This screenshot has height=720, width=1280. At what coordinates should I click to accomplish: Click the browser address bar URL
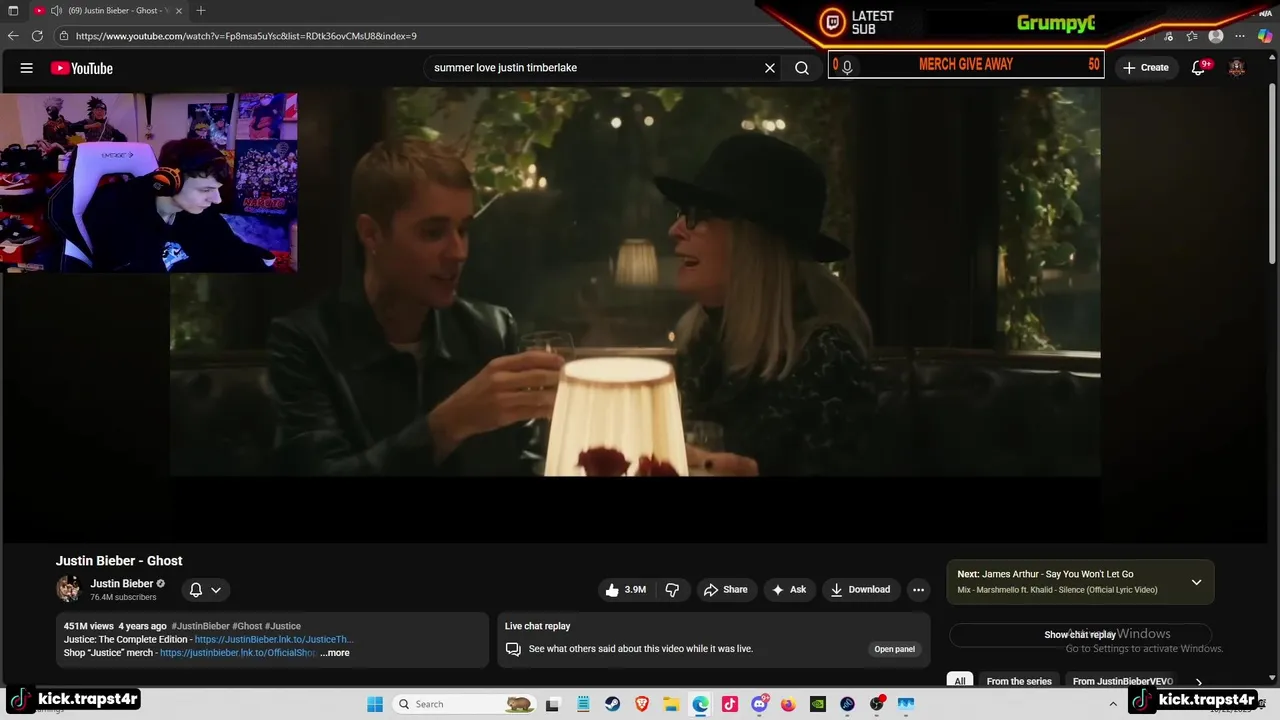point(246,36)
